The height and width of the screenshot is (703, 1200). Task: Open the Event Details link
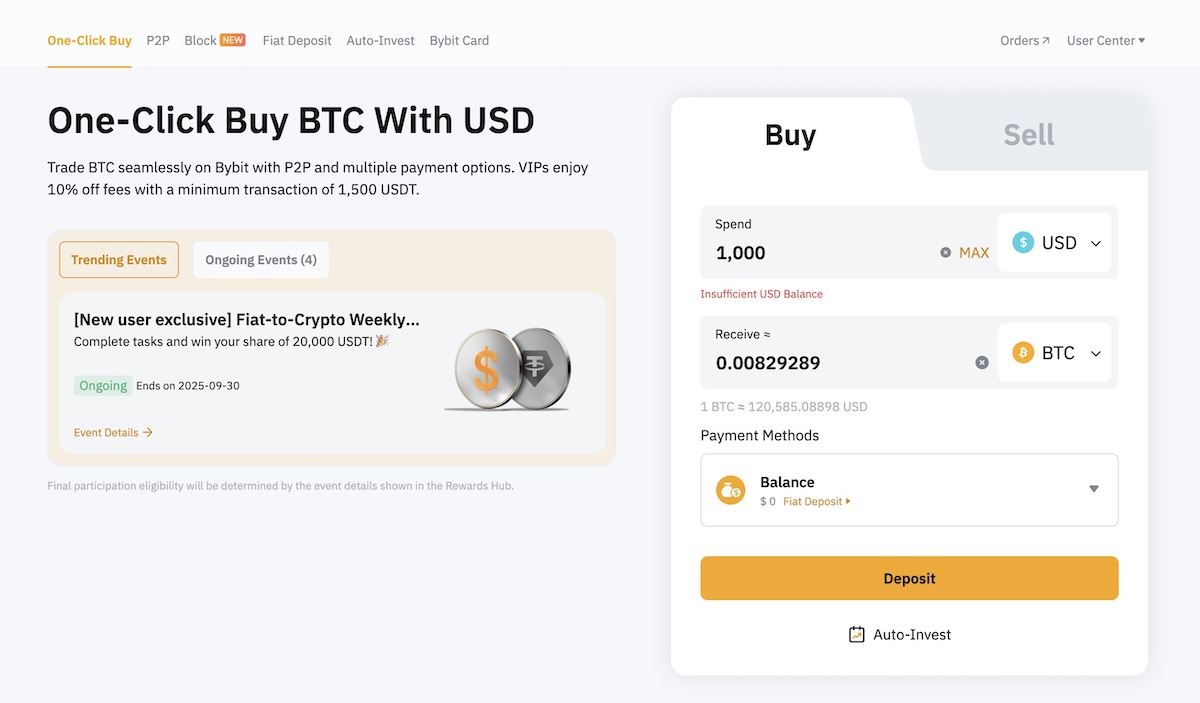pos(112,432)
